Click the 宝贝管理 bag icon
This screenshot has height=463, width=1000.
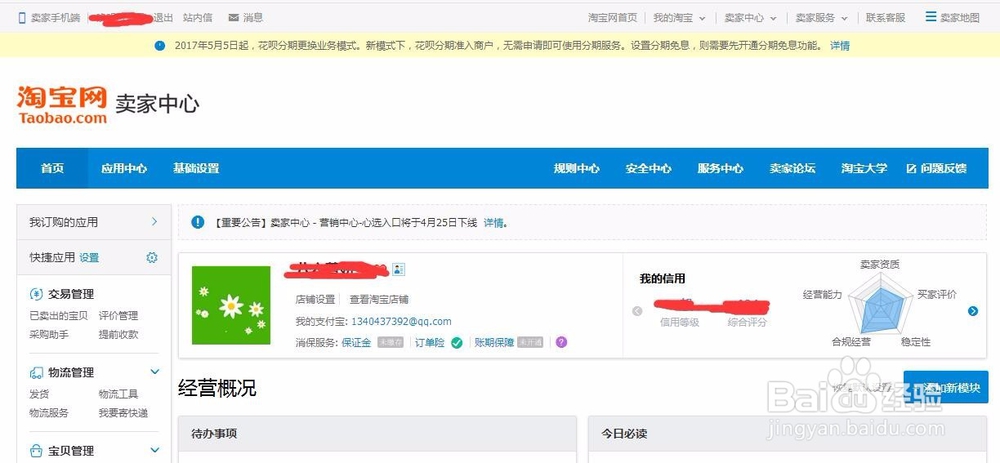point(36,451)
